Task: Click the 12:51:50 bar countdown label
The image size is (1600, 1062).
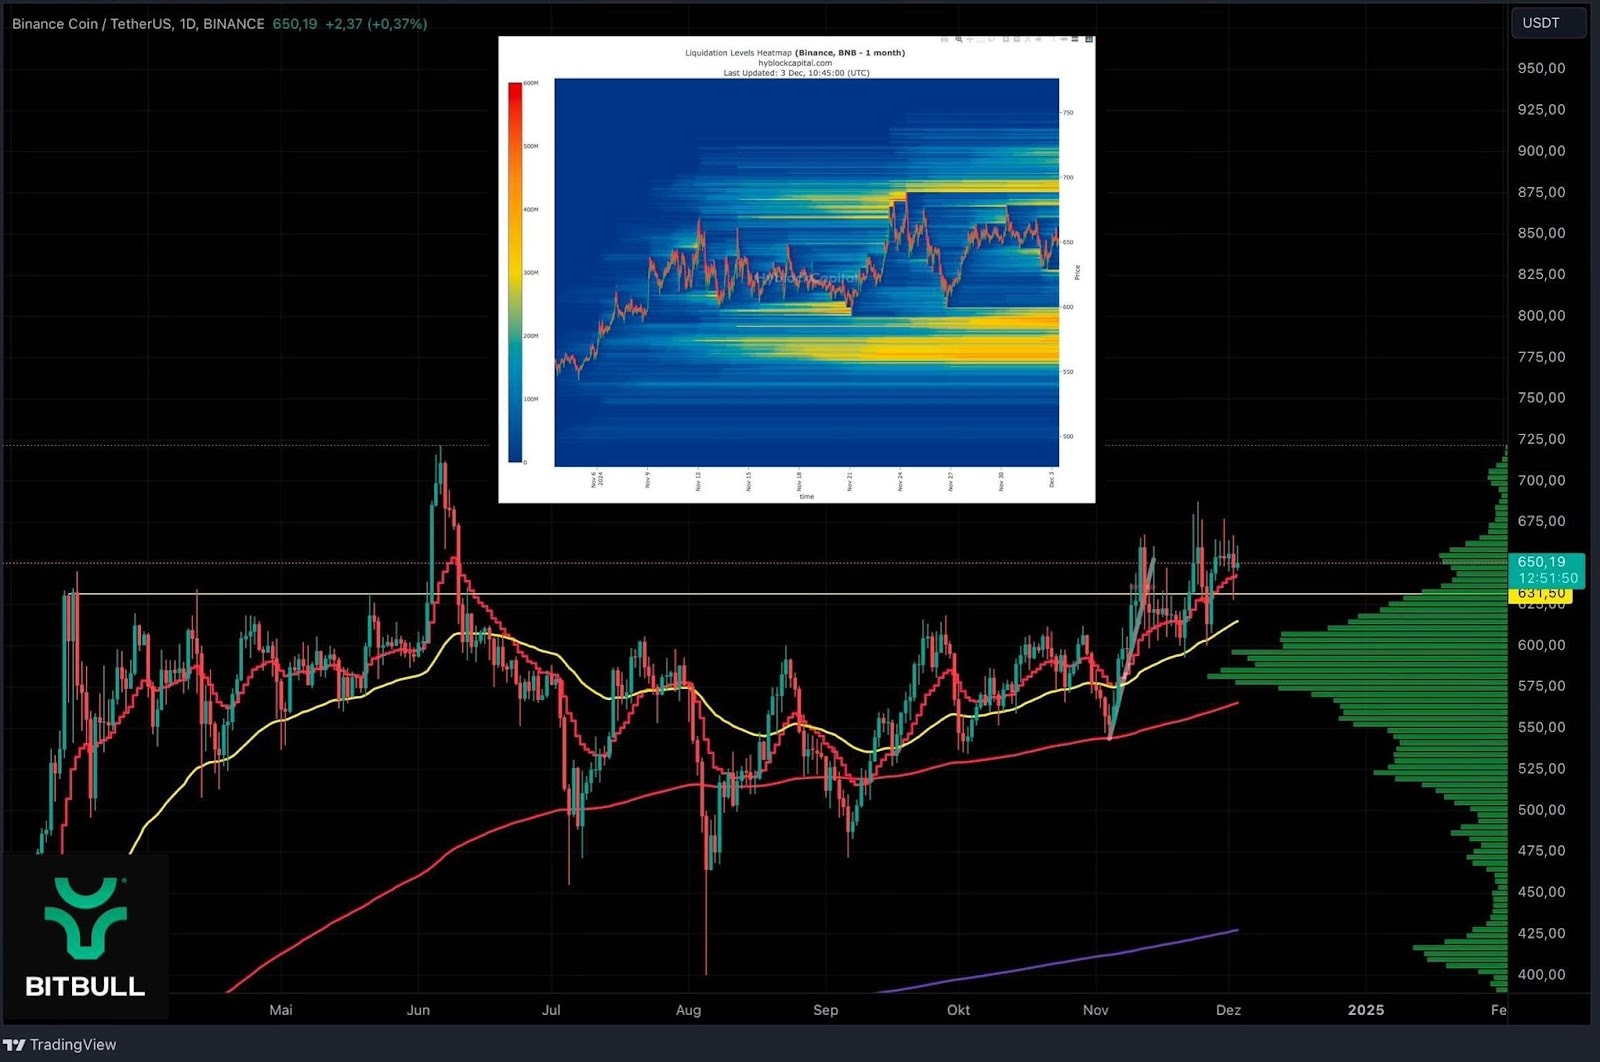Action: 1547,578
